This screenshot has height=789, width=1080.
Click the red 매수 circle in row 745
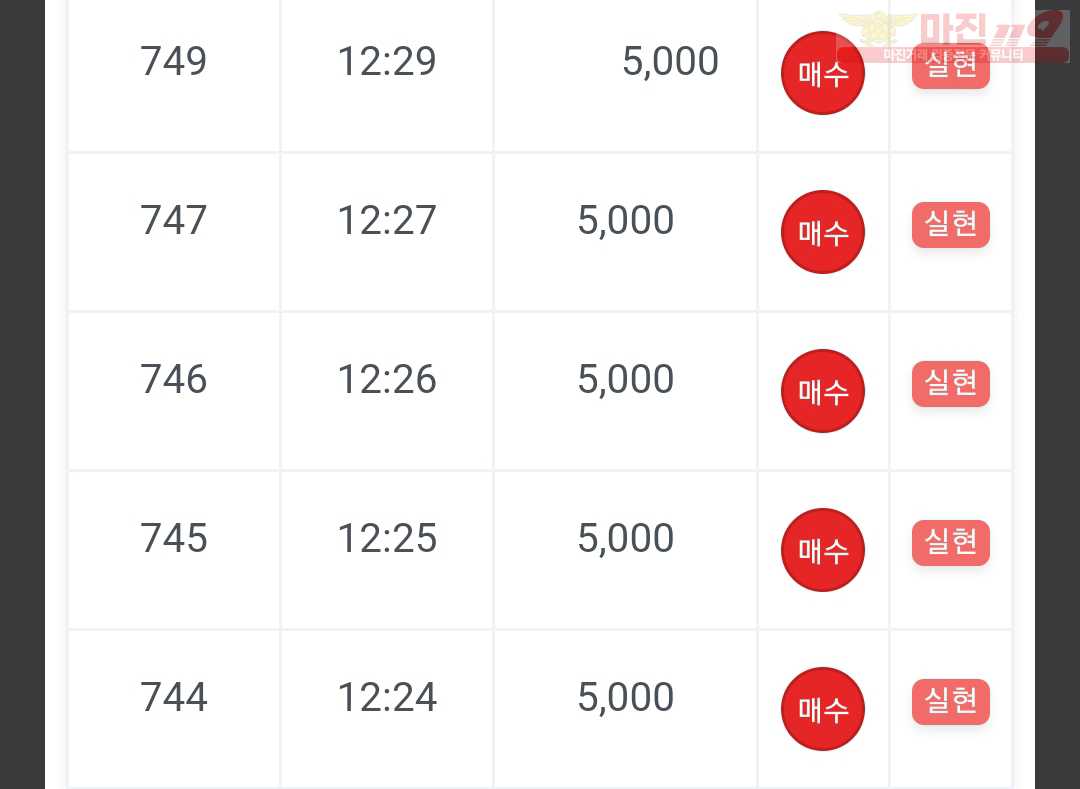click(x=822, y=550)
